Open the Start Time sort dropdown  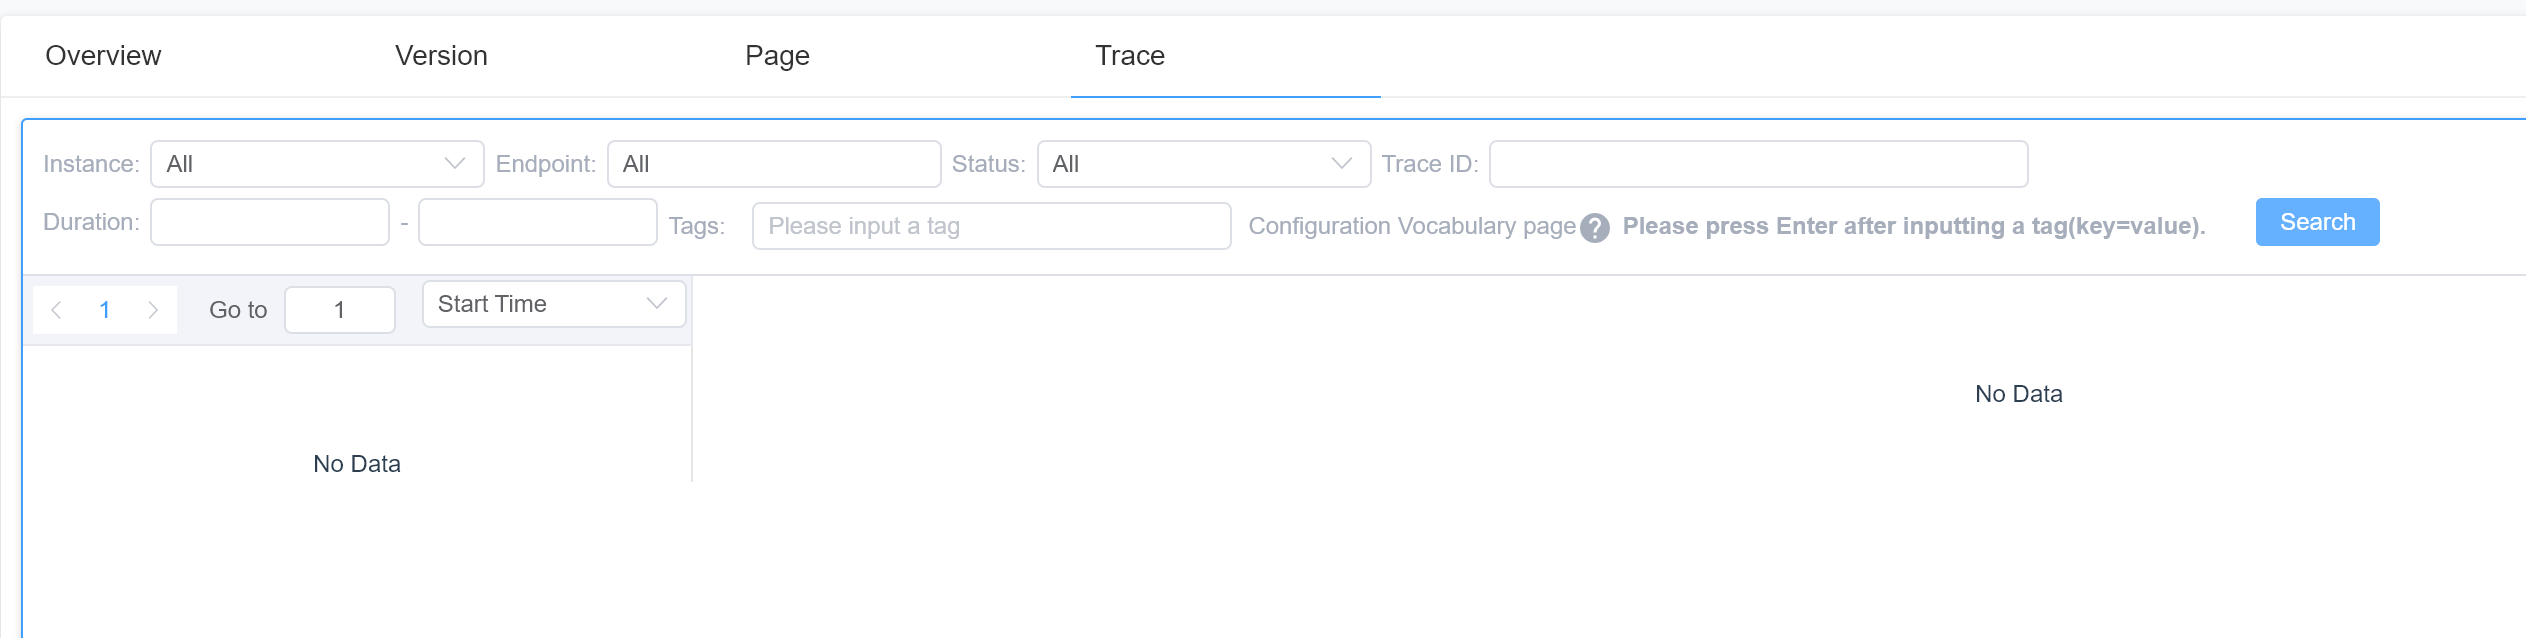[553, 304]
